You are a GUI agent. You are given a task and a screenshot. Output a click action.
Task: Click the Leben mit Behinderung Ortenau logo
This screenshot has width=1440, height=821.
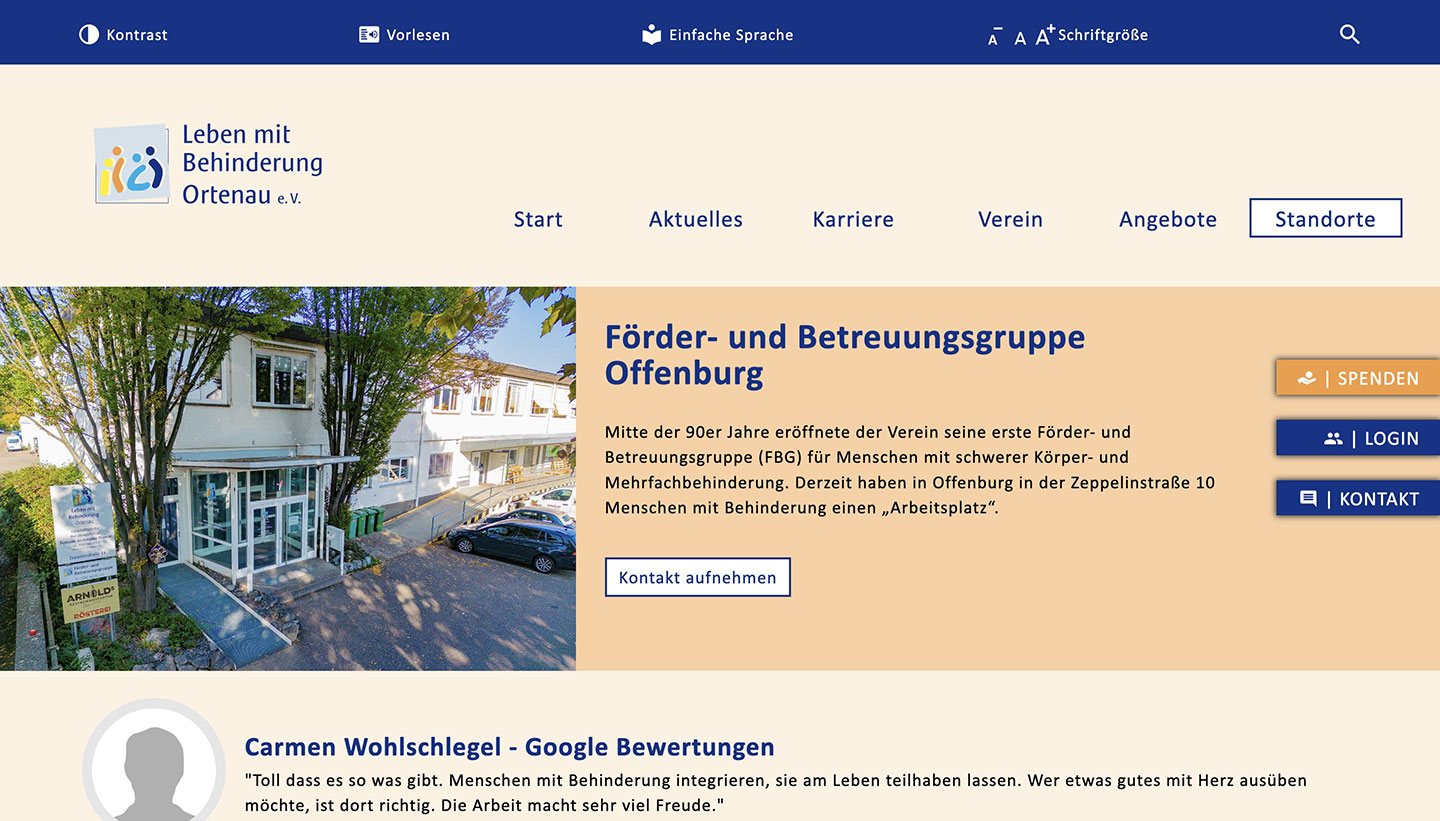pyautogui.click(x=209, y=164)
